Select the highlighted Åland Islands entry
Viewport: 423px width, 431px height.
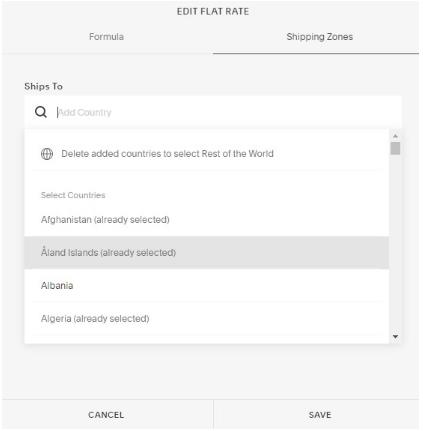pyautogui.click(x=206, y=252)
